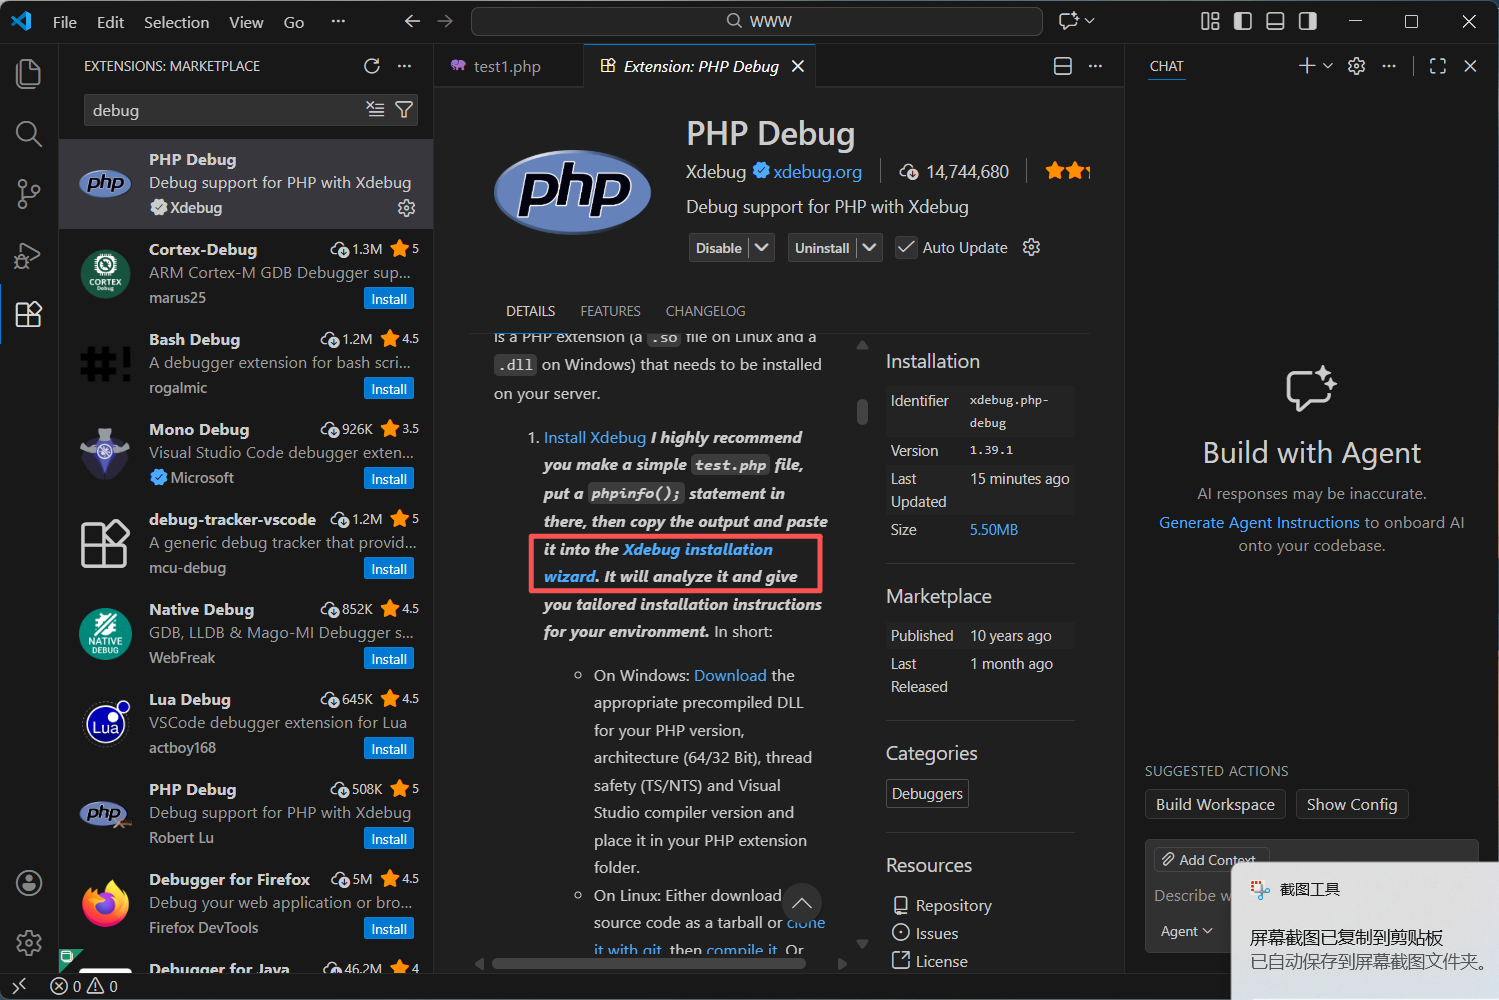Install the Bash Debug extension
This screenshot has width=1499, height=1000.
[x=389, y=389]
